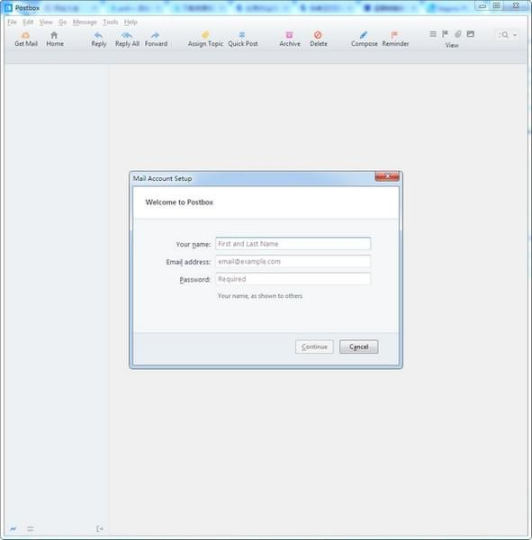Image resolution: width=532 pixels, height=540 pixels.
Task: Open Quick Post from the toolbar
Action: click(x=242, y=39)
